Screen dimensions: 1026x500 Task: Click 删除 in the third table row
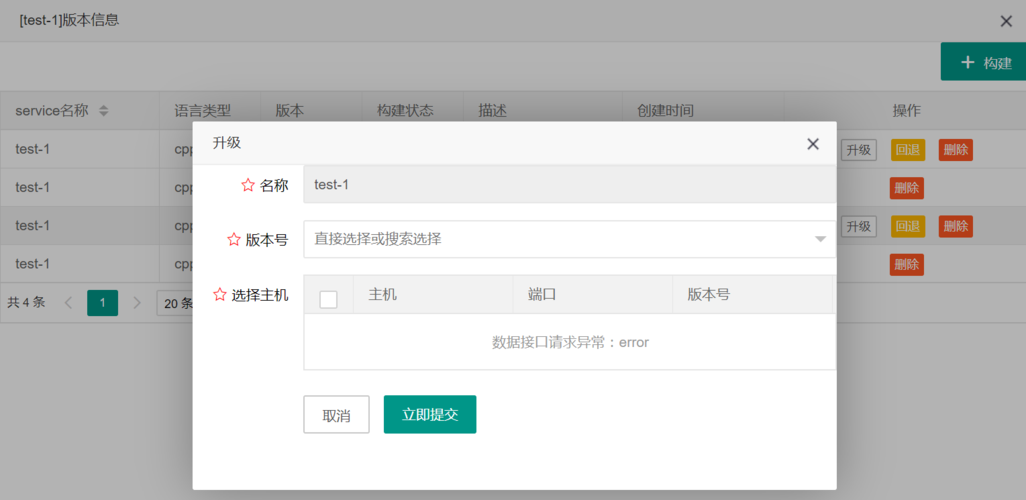coord(955,226)
